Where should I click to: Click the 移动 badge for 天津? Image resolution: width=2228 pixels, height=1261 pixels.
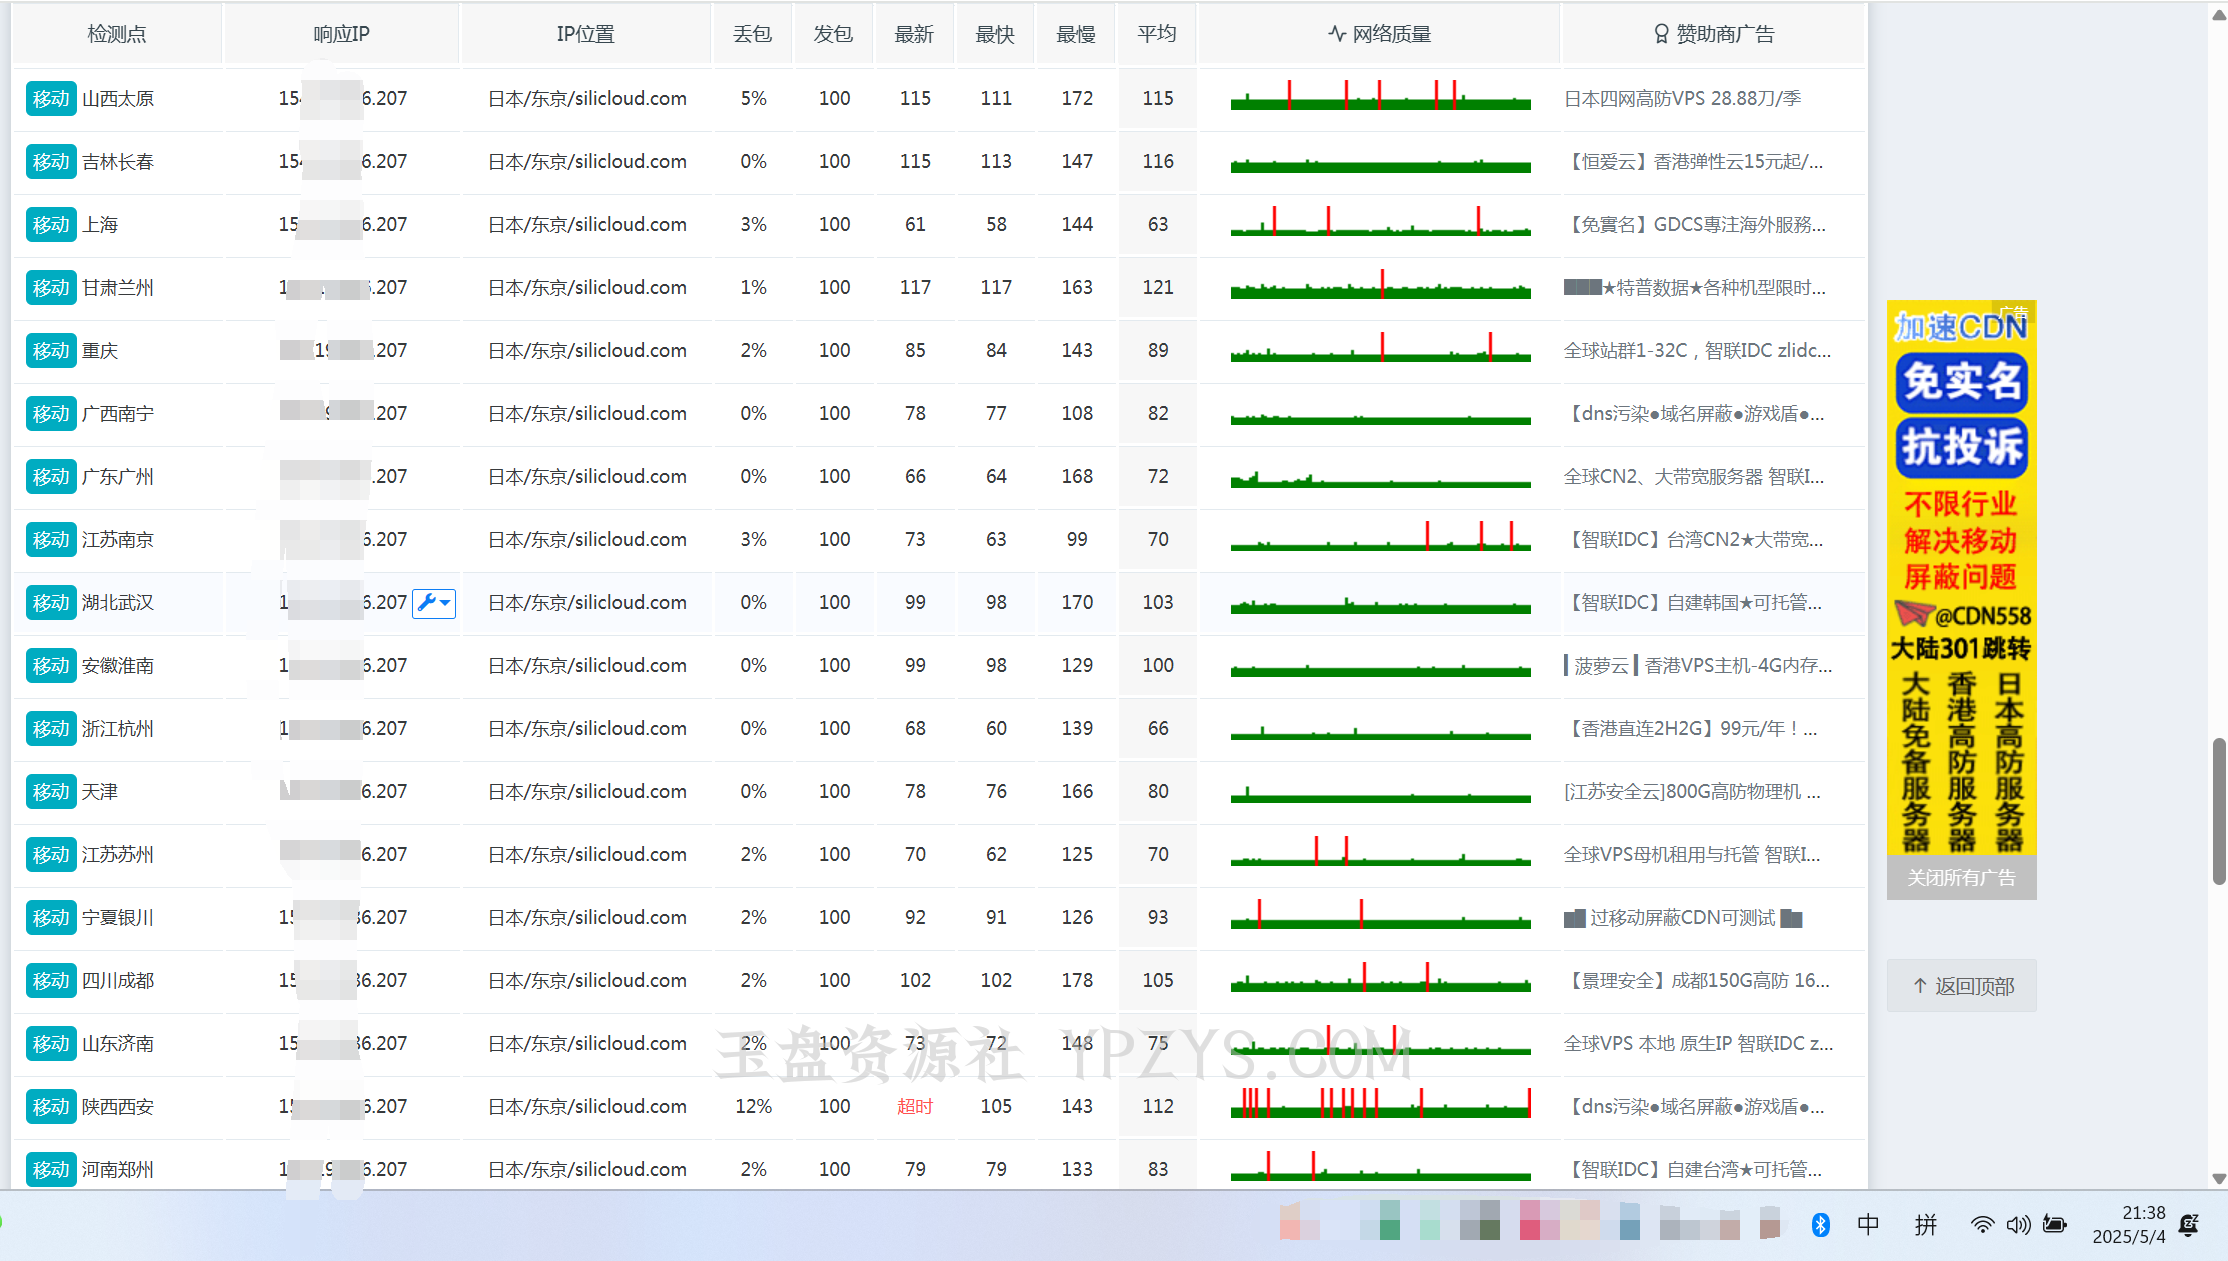click(51, 792)
